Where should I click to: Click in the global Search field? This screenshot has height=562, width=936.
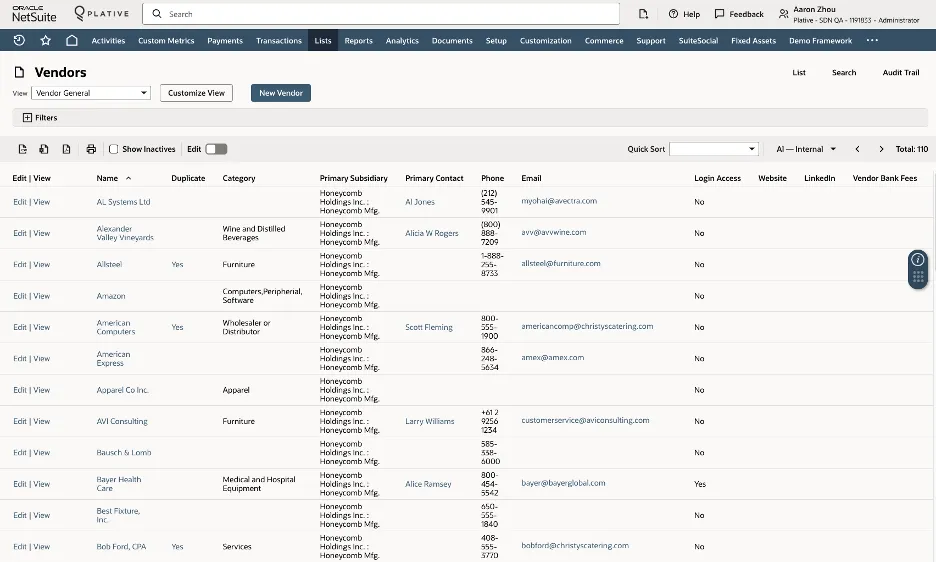click(x=381, y=14)
